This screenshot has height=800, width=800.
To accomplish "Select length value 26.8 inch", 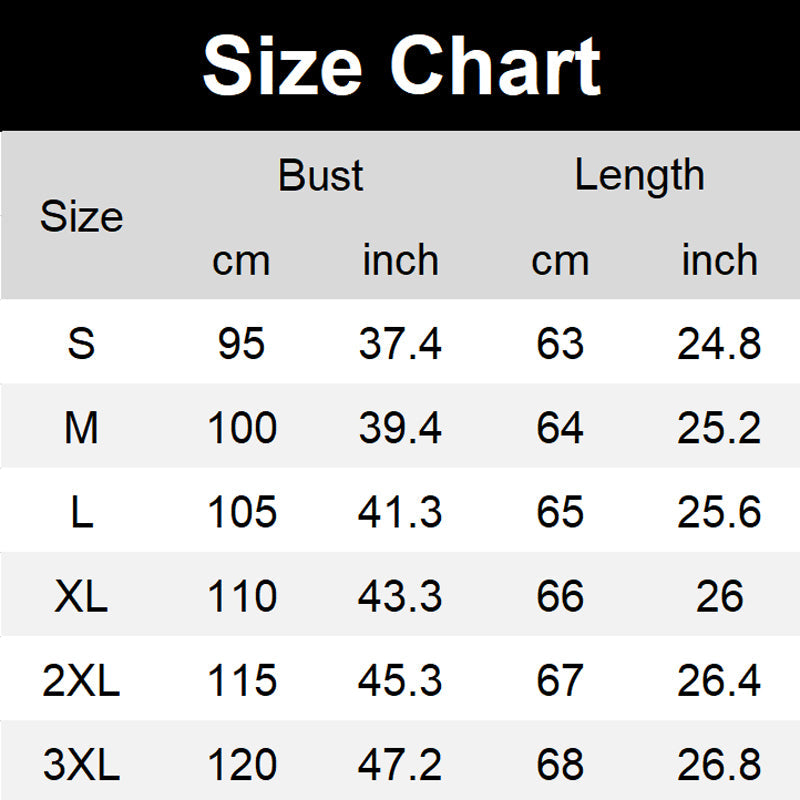I will (719, 764).
